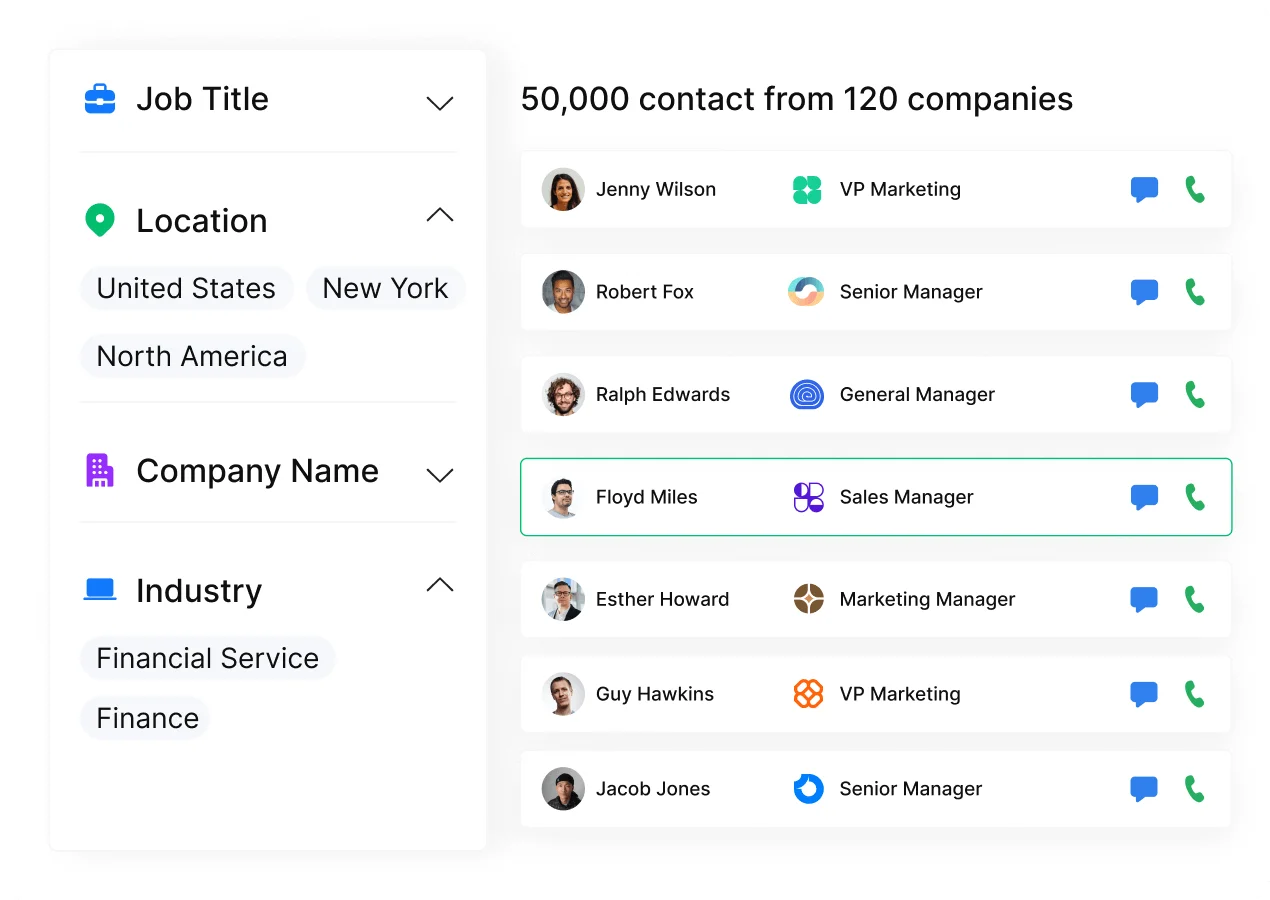The height and width of the screenshot is (900, 1270).
Task: Click the phone icon next to Robert Fox
Action: 1196,291
